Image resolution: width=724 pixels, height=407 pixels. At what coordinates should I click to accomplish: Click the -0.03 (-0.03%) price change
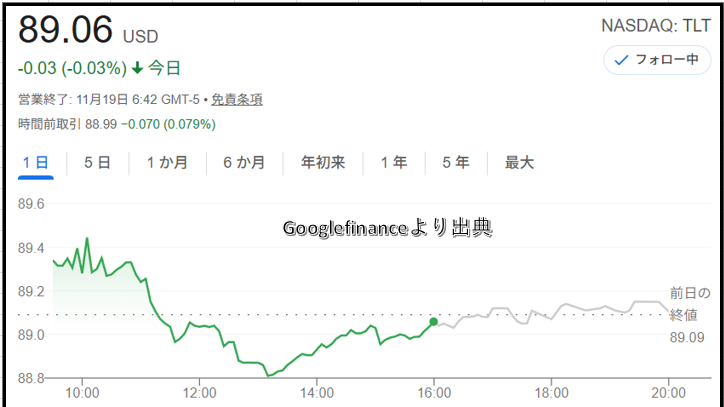72,69
